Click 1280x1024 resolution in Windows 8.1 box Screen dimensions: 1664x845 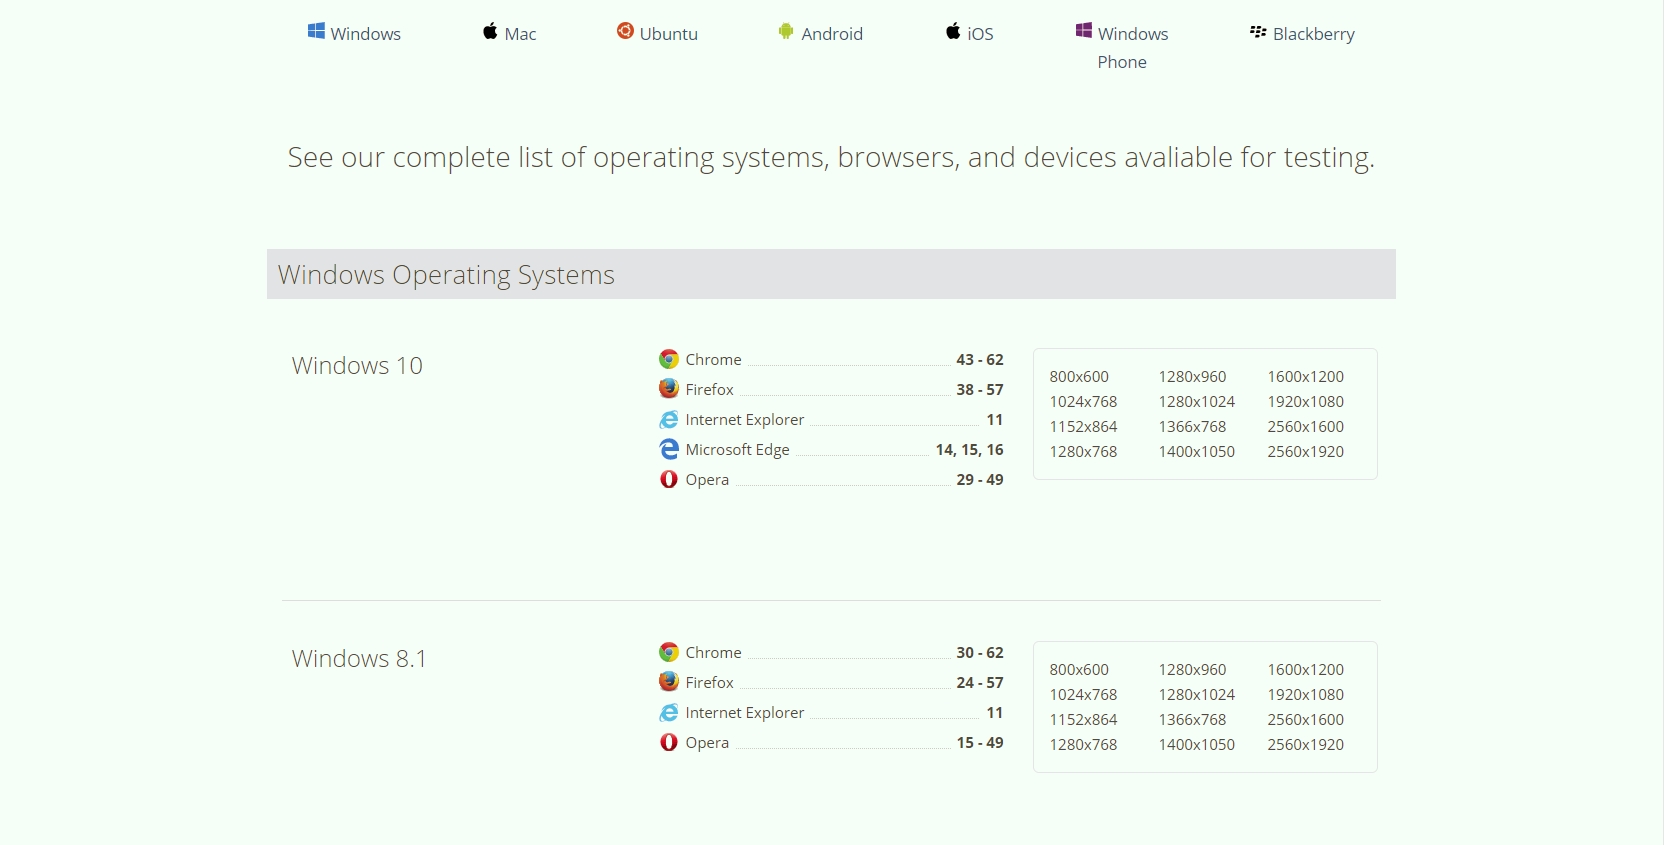pos(1197,695)
